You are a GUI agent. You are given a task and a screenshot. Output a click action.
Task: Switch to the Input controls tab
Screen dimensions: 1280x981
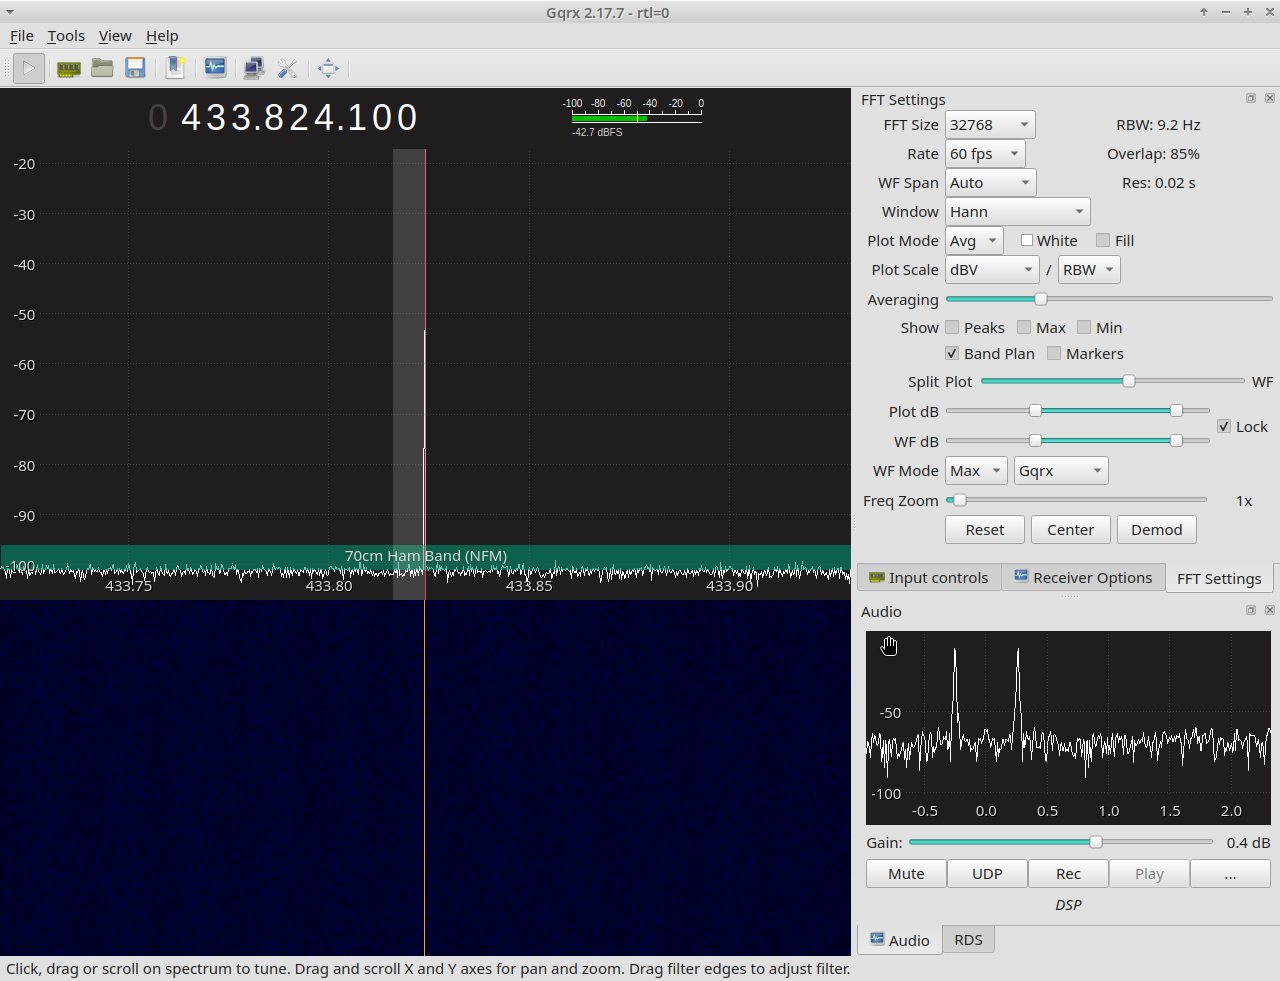(929, 577)
